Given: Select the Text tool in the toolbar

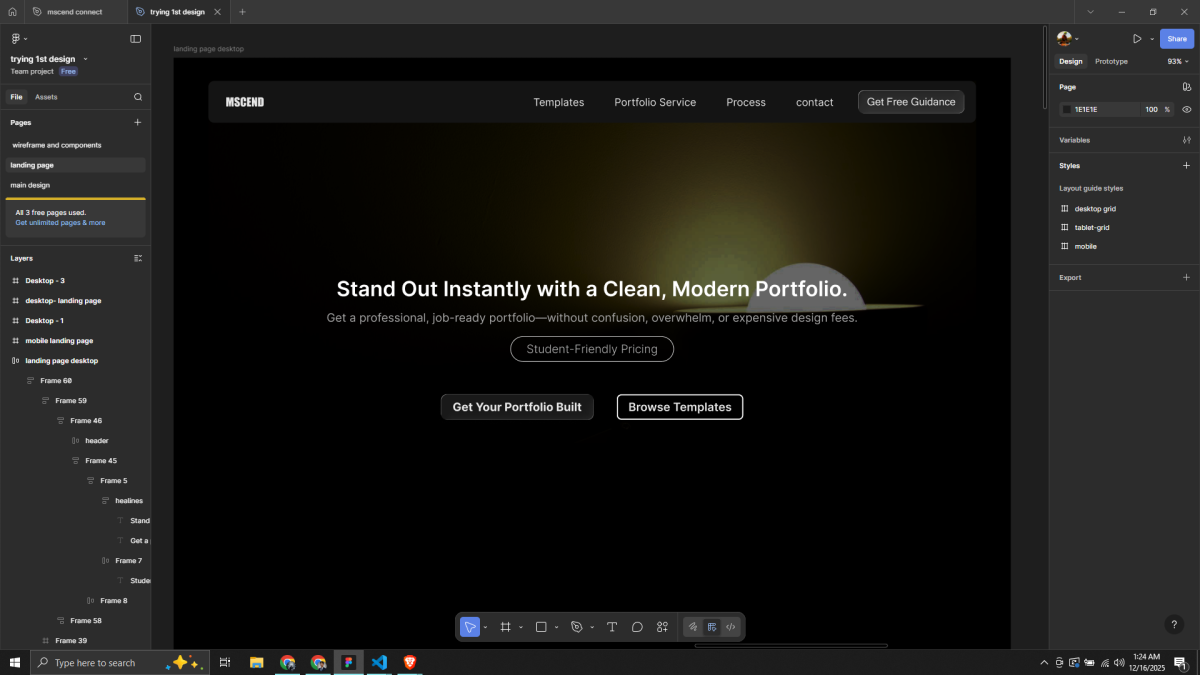Looking at the screenshot, I should (612, 627).
